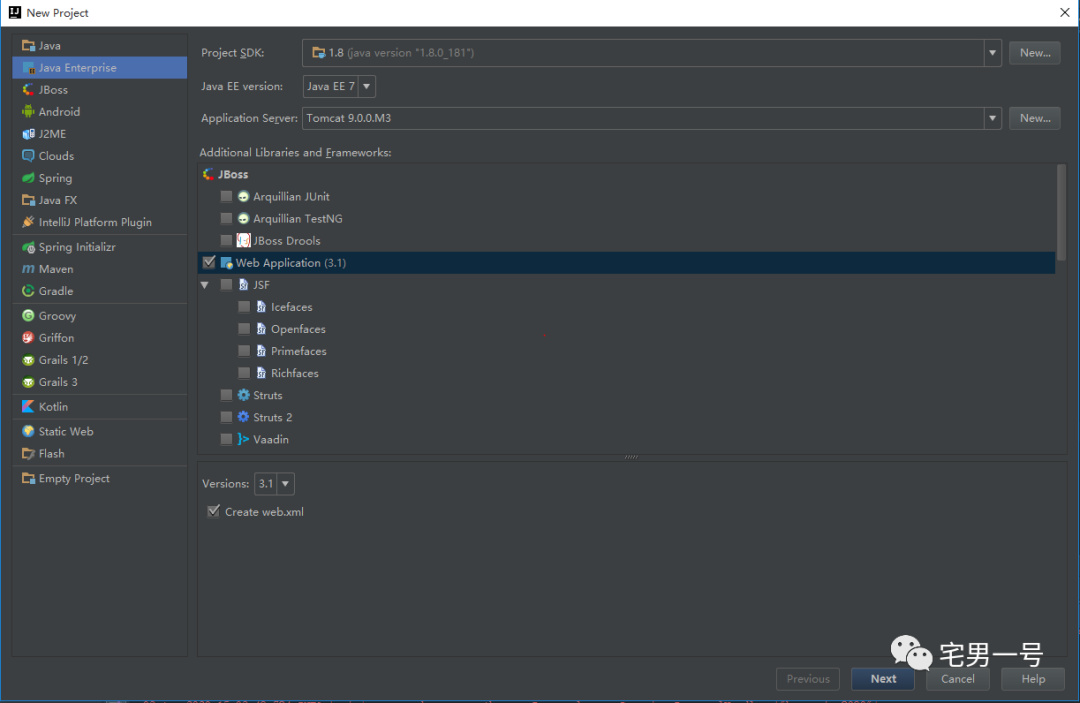
Task: Select the Grails 1/2 icon
Action: tap(28, 359)
